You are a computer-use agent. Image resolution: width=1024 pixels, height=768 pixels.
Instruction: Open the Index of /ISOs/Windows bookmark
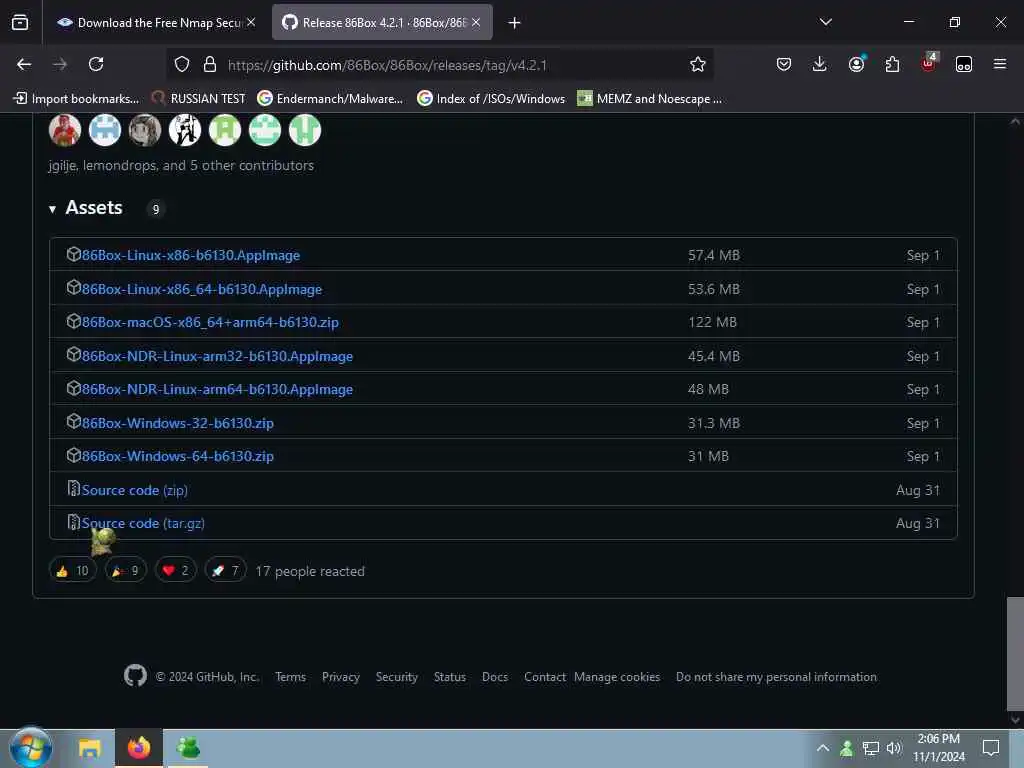(491, 99)
